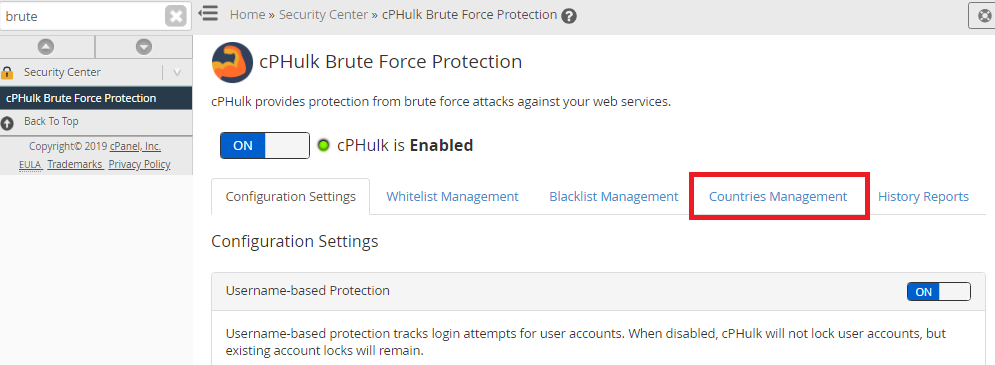
Task: Click the up arrow navigation icon in the sidebar
Action: (x=46, y=46)
